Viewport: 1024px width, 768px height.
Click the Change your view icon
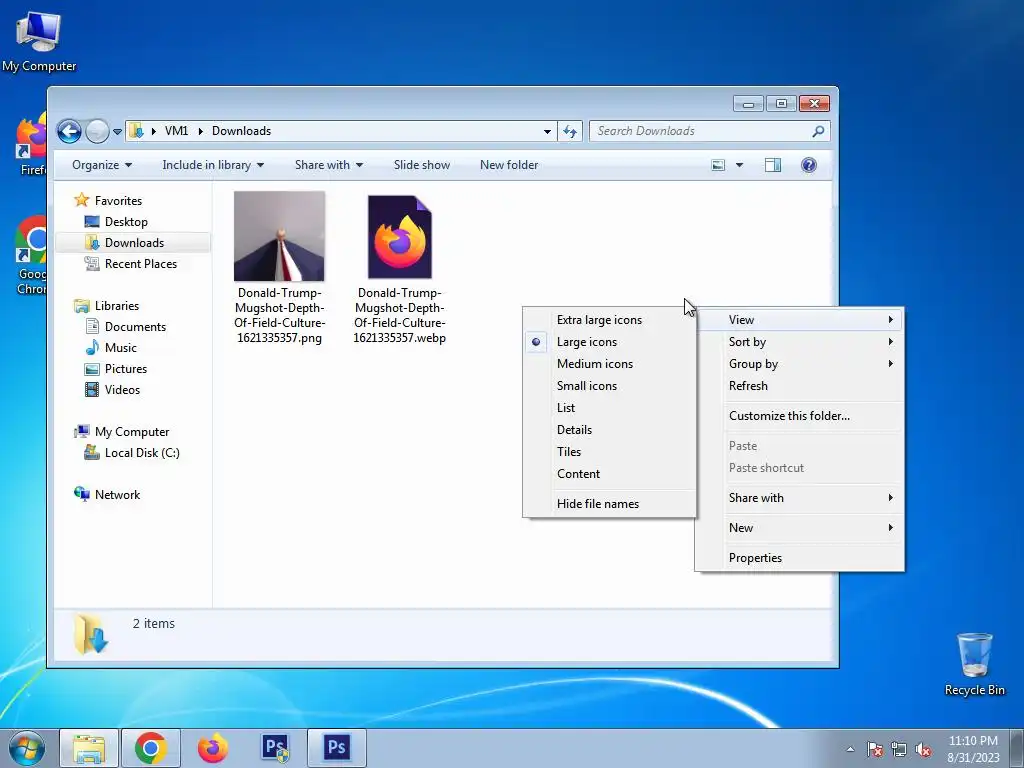(x=718, y=165)
